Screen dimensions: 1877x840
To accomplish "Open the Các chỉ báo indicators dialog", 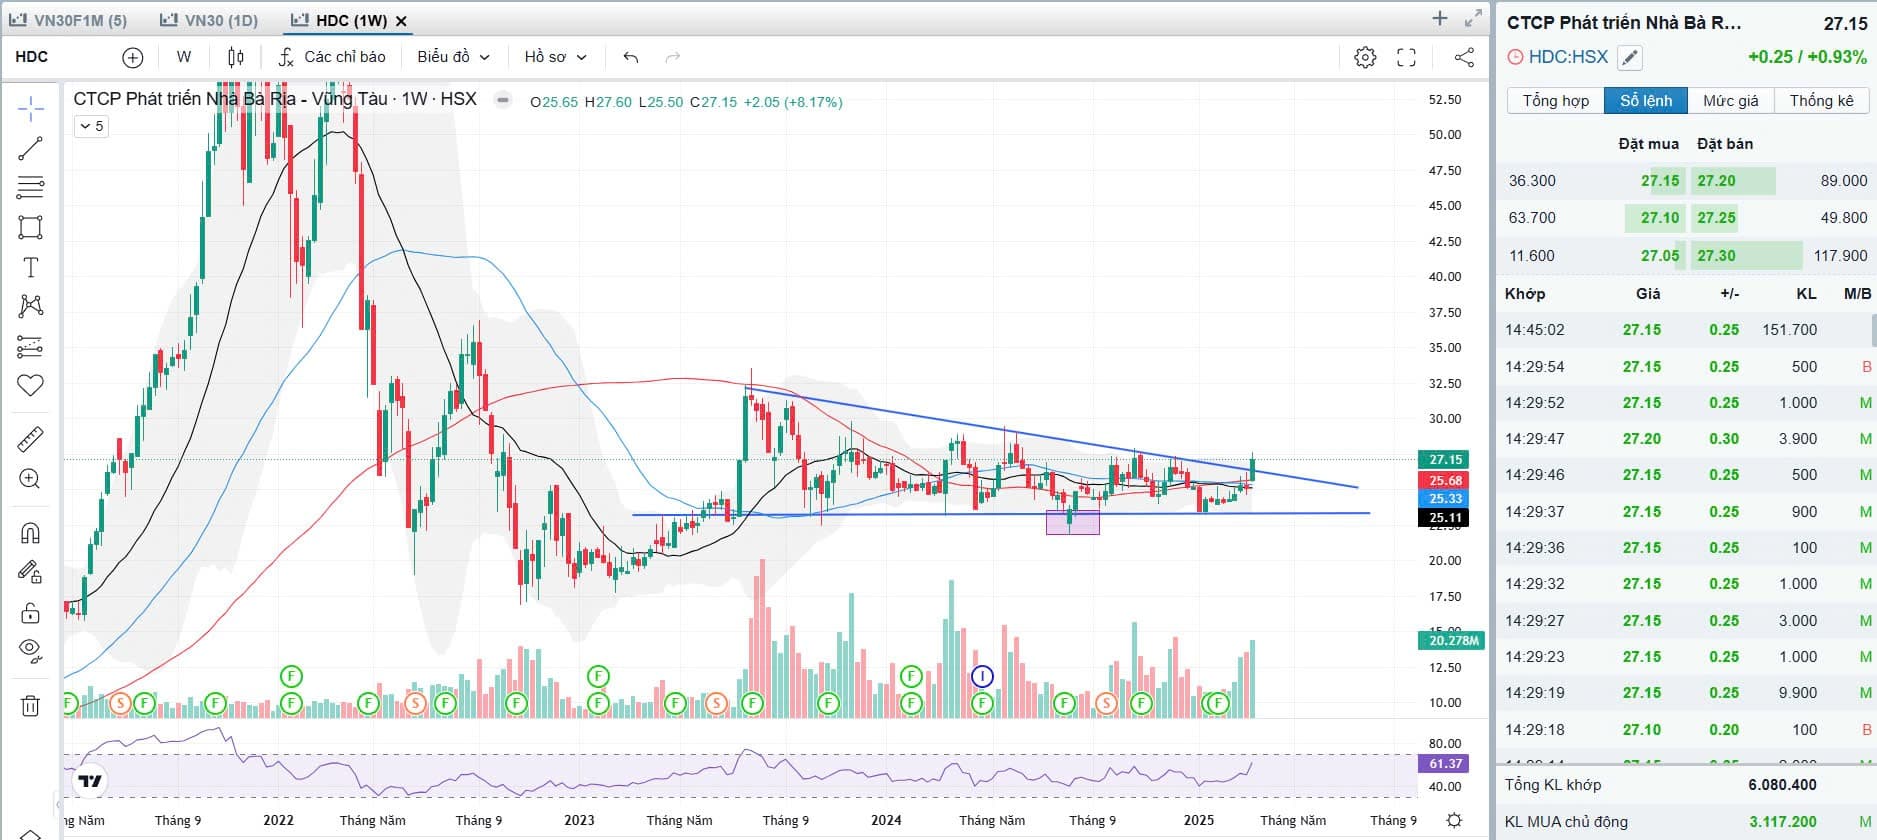I will (x=332, y=57).
